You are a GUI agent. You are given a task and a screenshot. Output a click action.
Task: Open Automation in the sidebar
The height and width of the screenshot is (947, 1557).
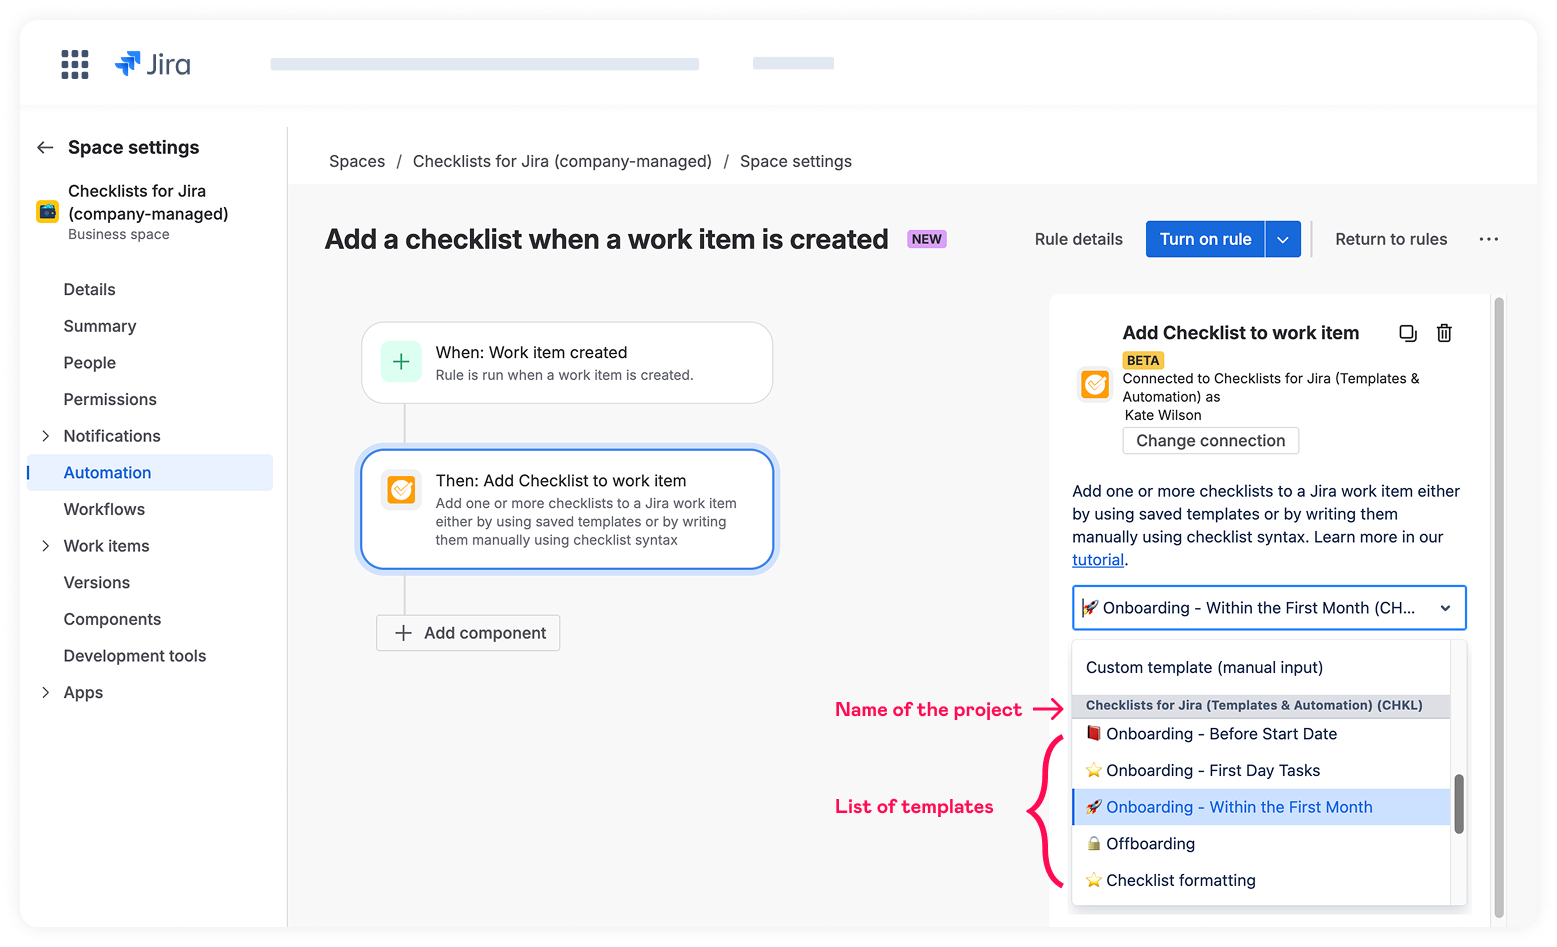pyautogui.click(x=107, y=473)
